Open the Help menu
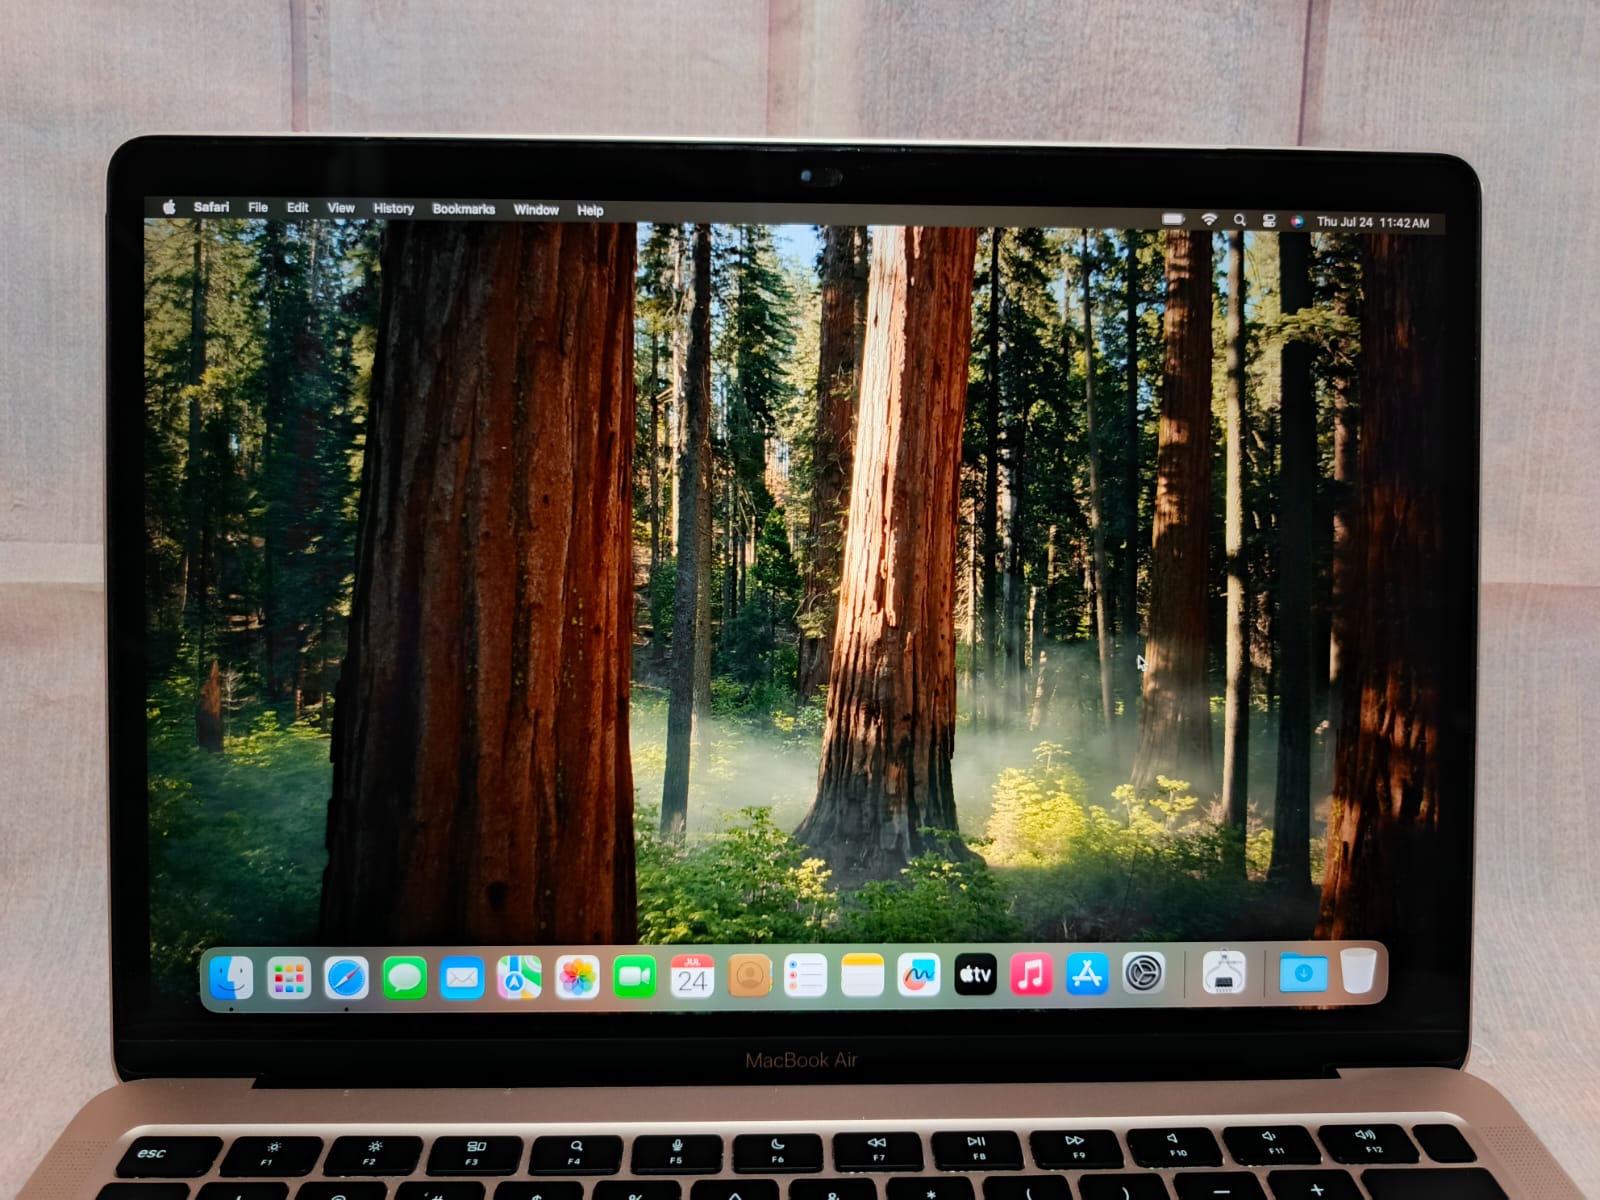The height and width of the screenshot is (1200, 1600). point(590,210)
